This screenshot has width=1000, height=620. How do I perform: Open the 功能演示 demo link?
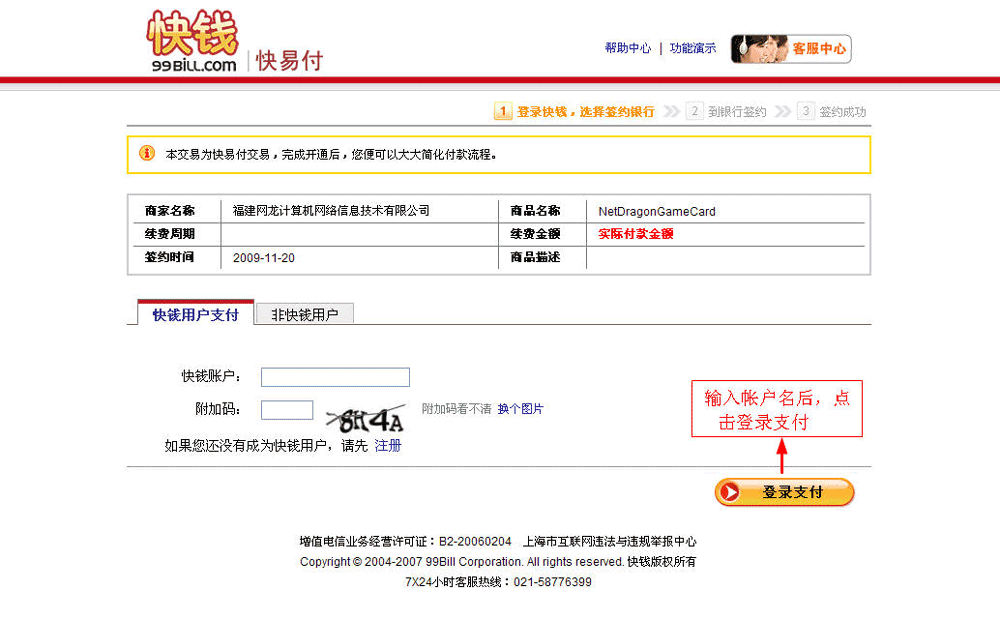click(x=693, y=48)
